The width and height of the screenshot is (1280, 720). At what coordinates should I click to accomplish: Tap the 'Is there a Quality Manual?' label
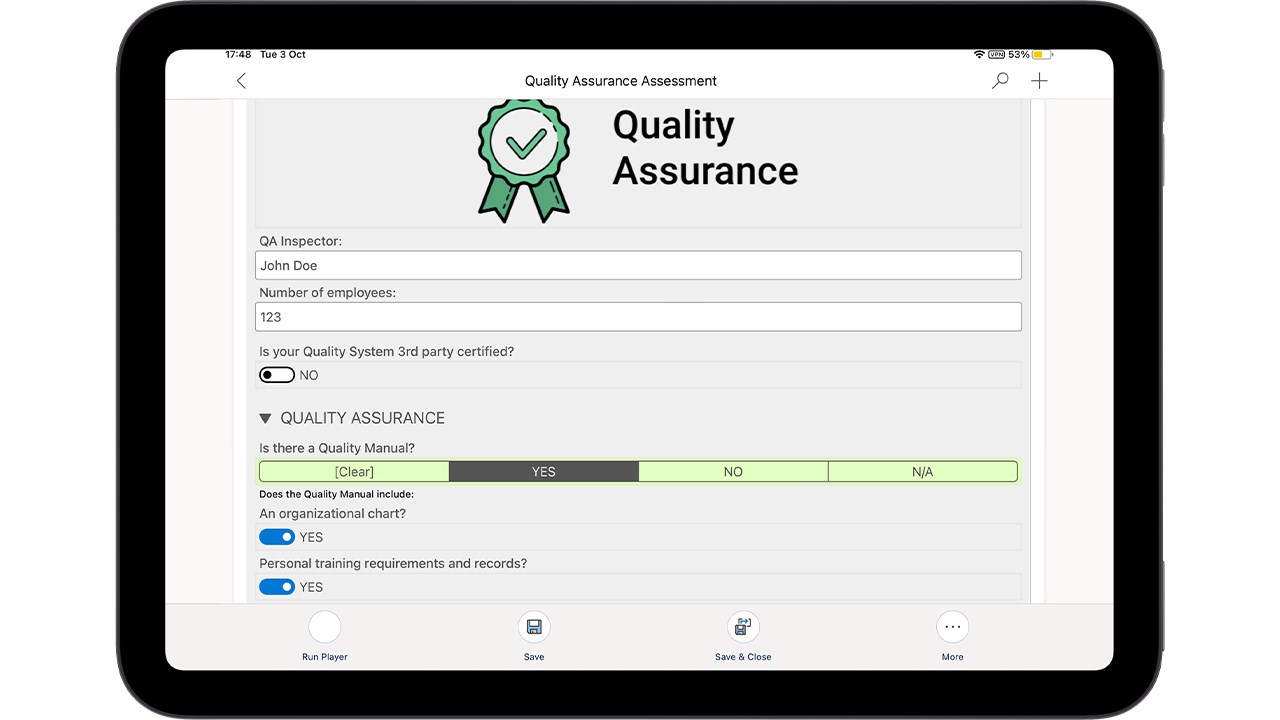(x=337, y=448)
